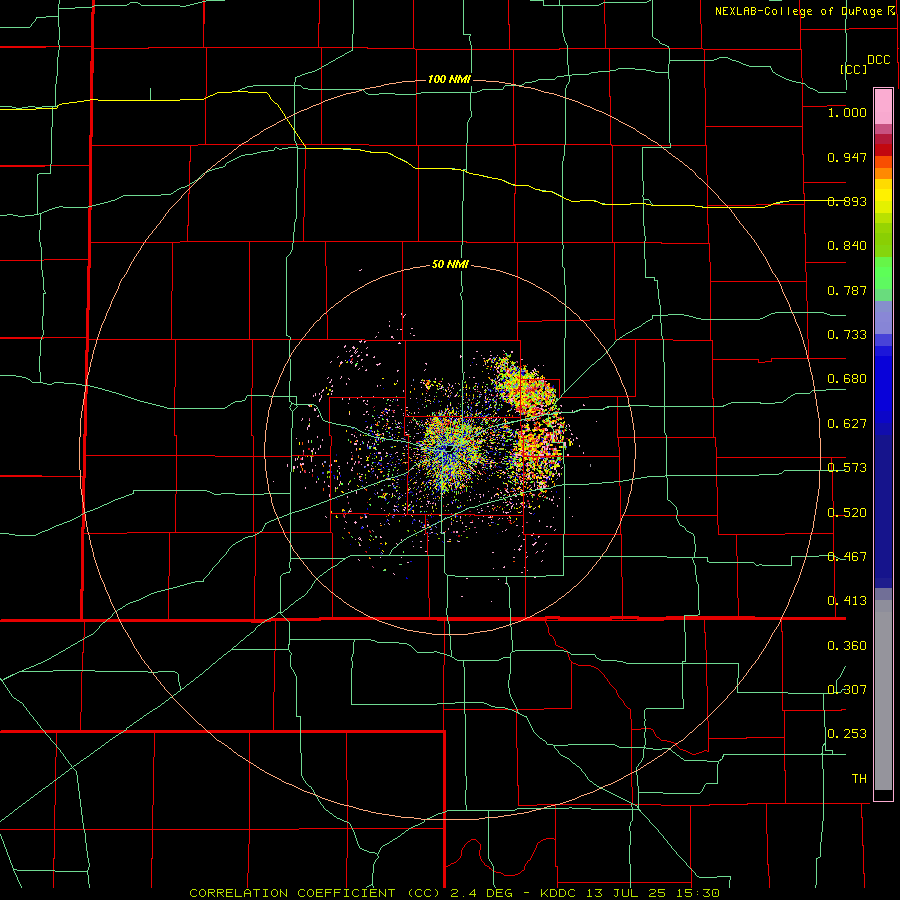Viewport: 900px width, 900px height.
Task: Click the 0.840 legend value
Action: [847, 246]
